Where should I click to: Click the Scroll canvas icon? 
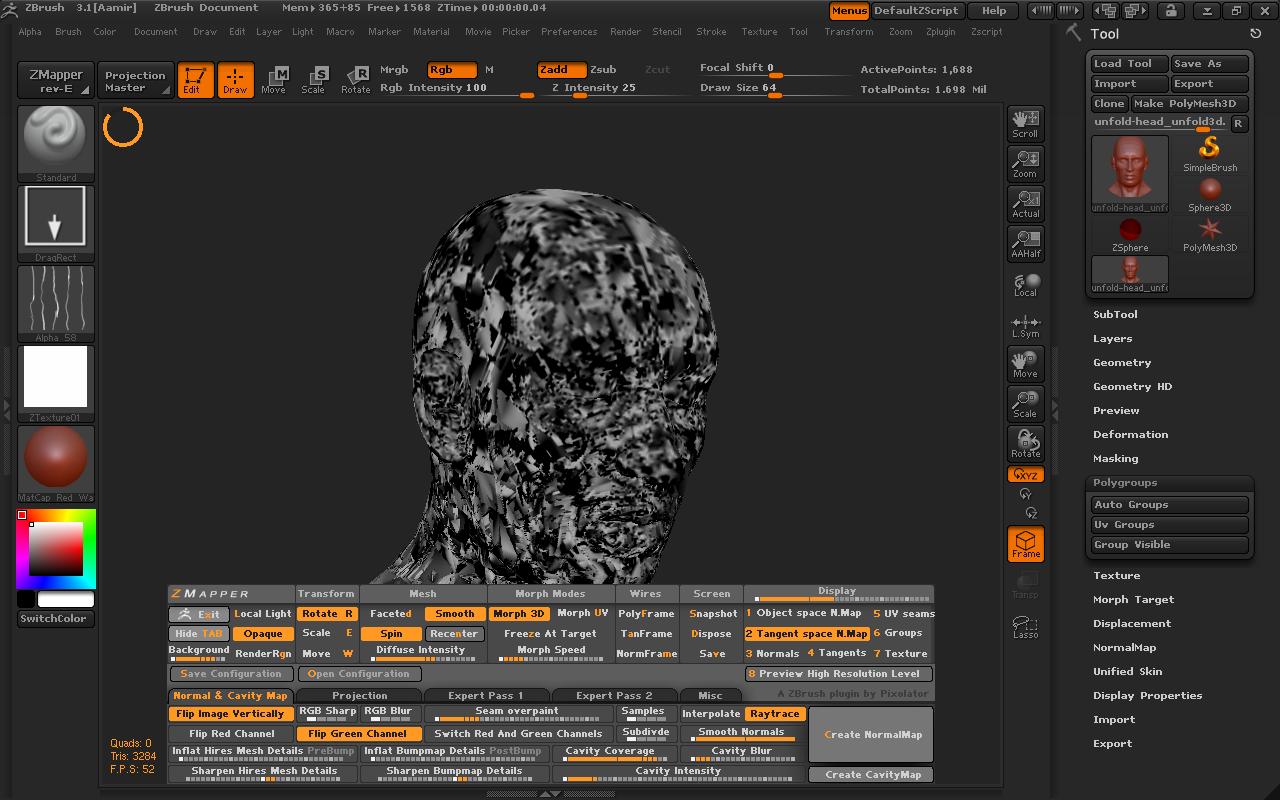coord(1025,123)
